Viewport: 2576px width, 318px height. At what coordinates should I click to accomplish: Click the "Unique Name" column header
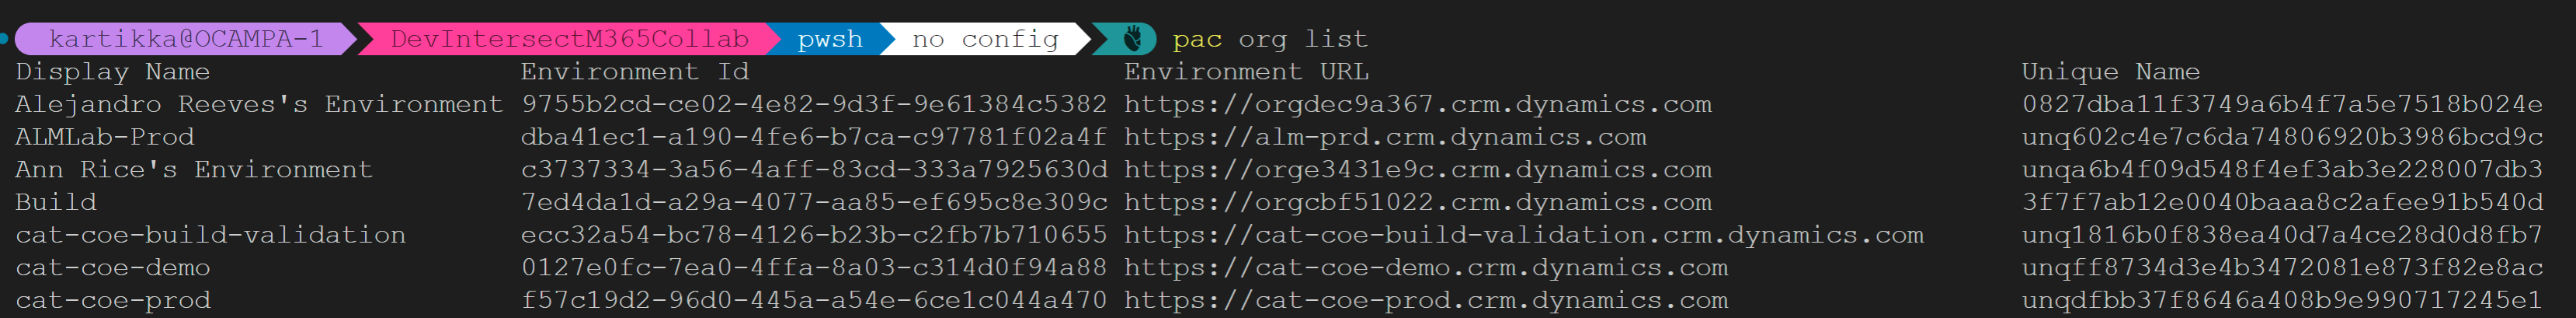(x=2110, y=72)
